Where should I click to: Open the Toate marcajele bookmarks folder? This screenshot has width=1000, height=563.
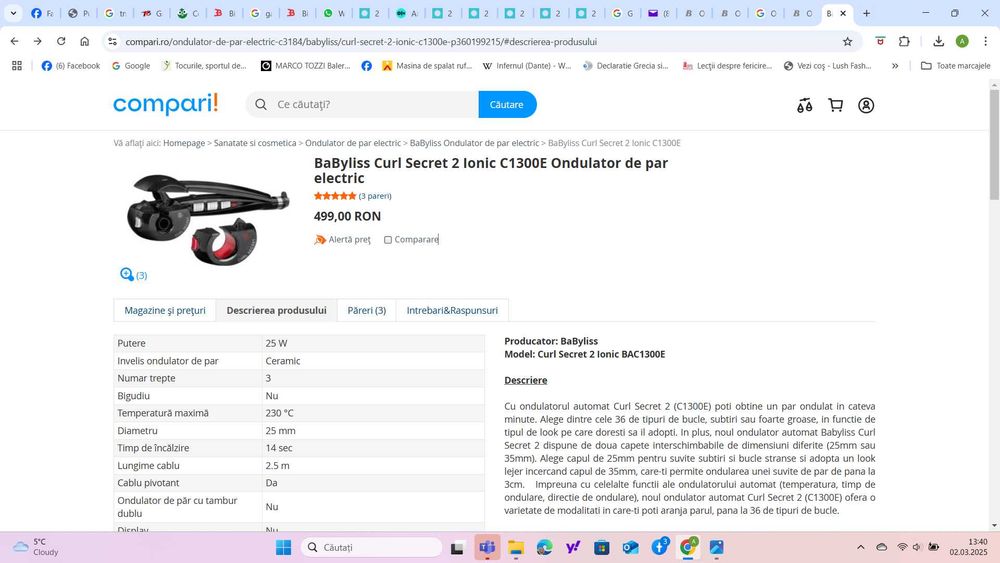coord(955,66)
